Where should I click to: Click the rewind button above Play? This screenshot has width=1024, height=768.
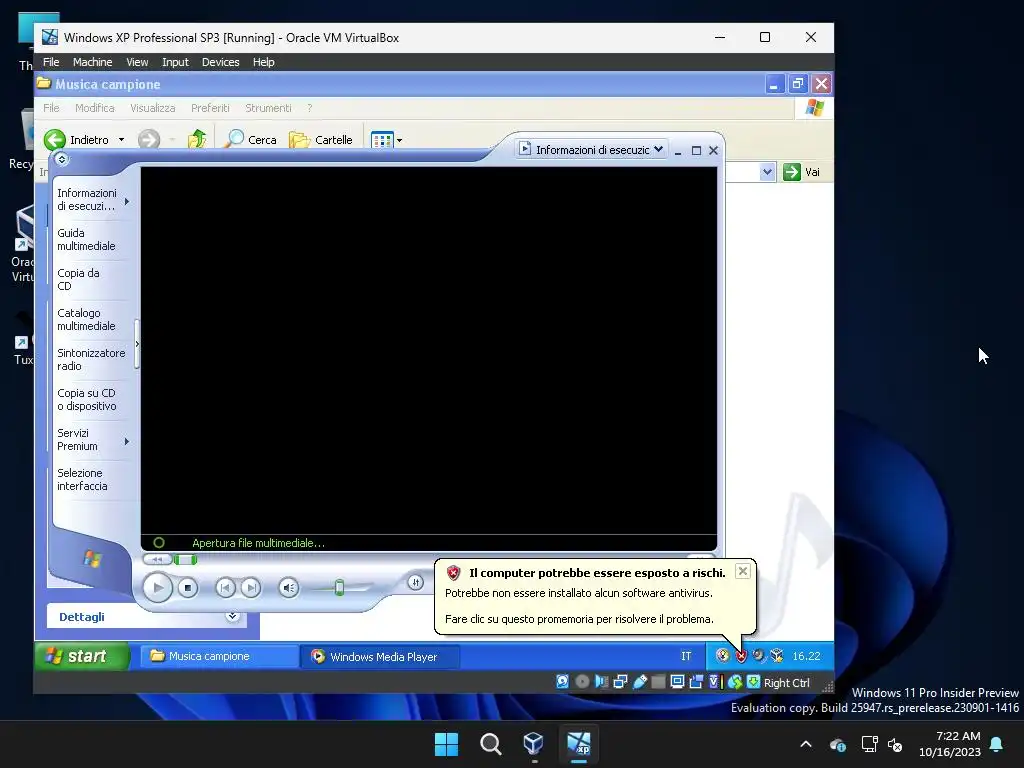tap(157, 559)
